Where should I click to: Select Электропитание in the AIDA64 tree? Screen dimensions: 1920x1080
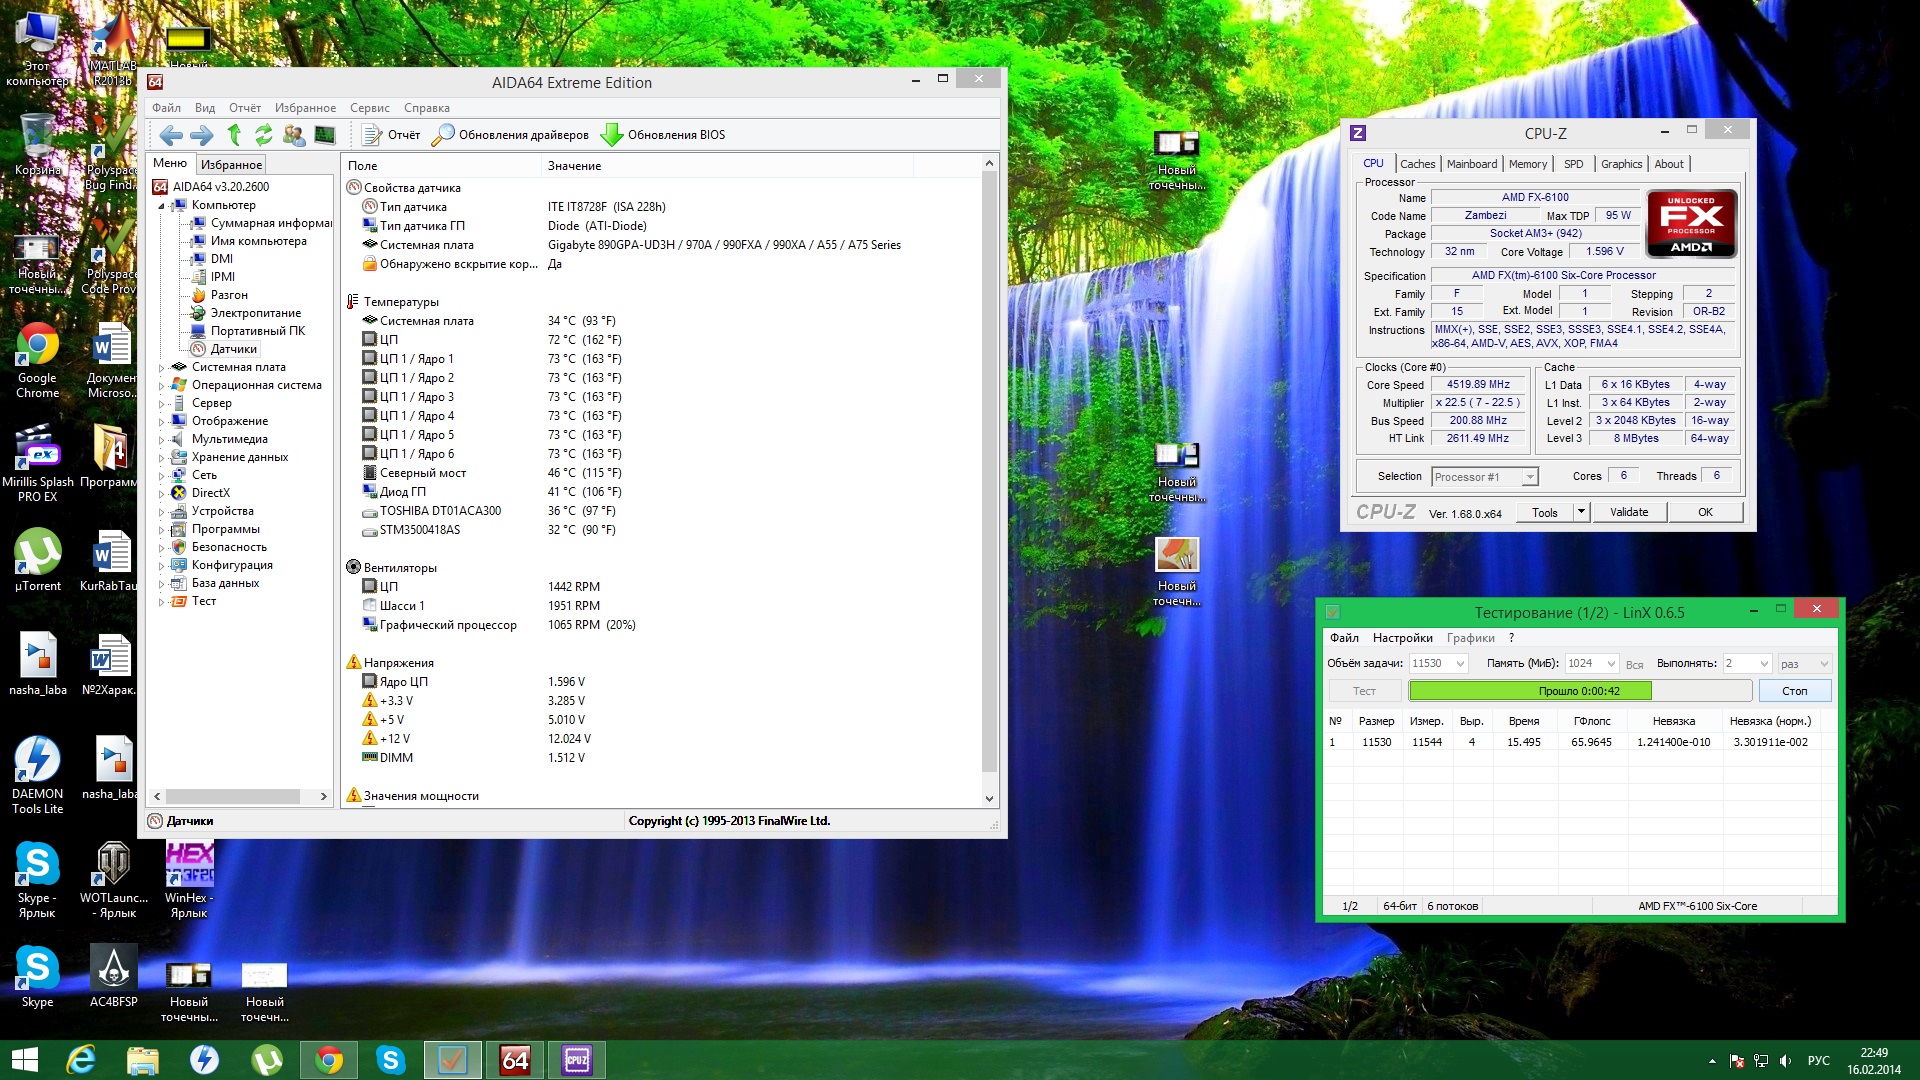pyautogui.click(x=255, y=313)
